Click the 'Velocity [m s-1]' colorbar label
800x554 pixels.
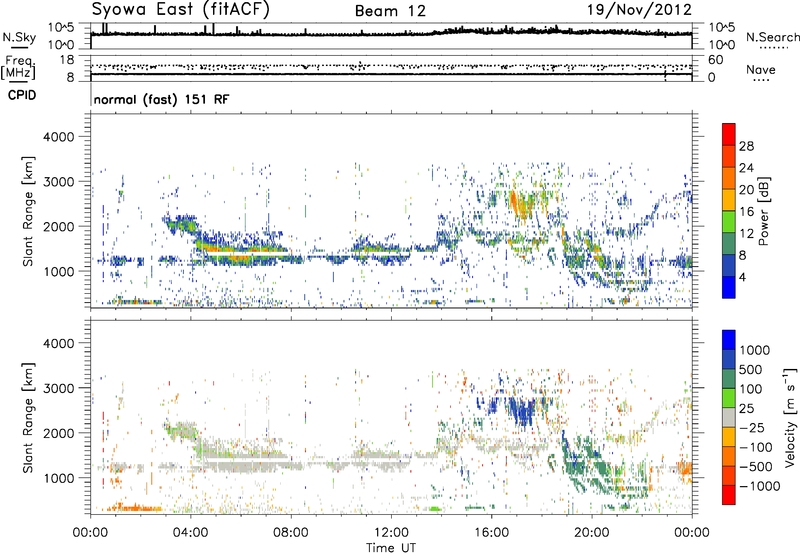pyautogui.click(x=790, y=417)
